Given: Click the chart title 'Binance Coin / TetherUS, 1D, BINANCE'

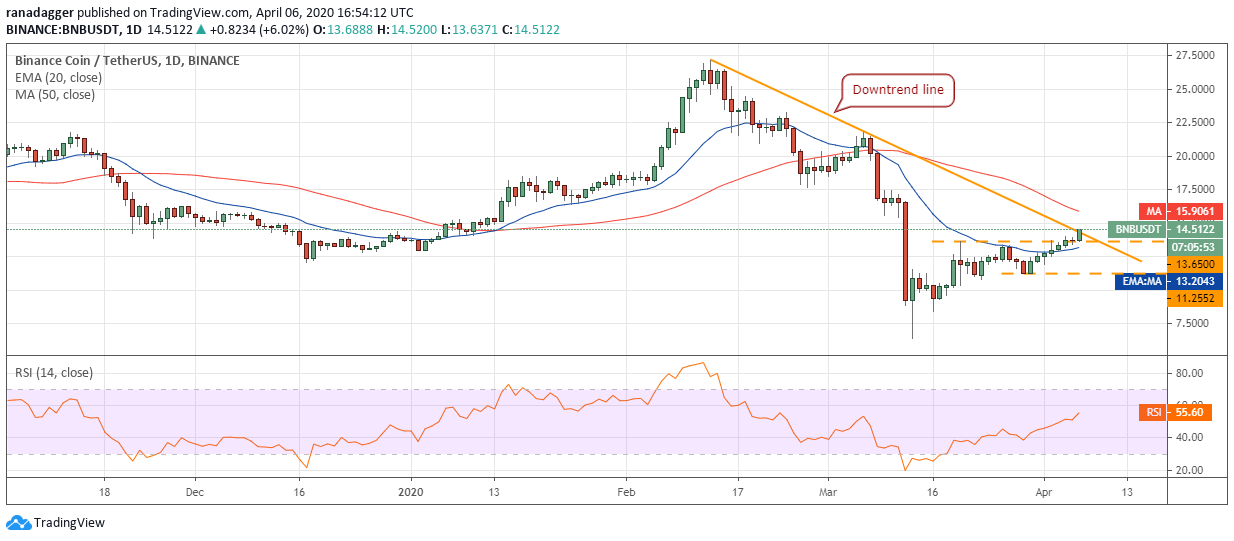Looking at the screenshot, I should pyautogui.click(x=127, y=60).
